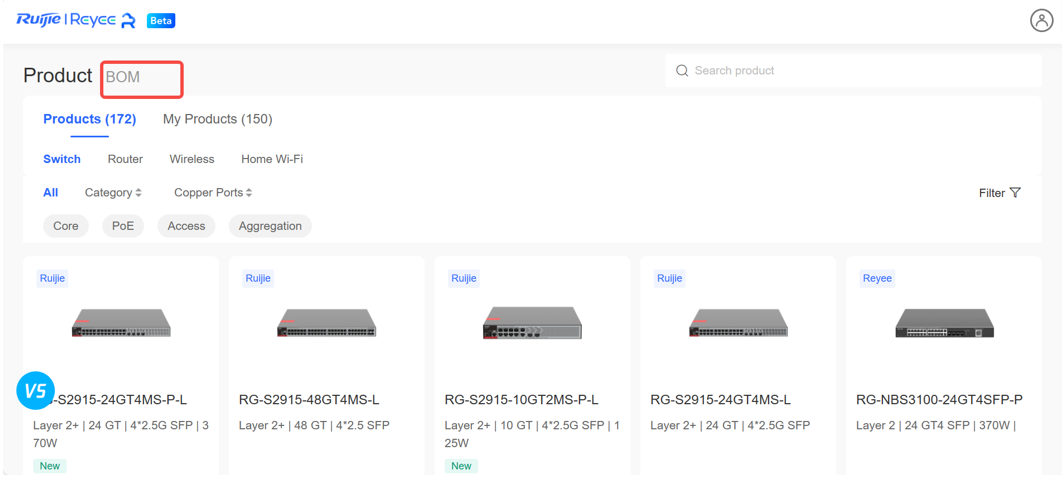Open the user account profile icon
This screenshot has height=486, width=1062.
click(x=1041, y=21)
